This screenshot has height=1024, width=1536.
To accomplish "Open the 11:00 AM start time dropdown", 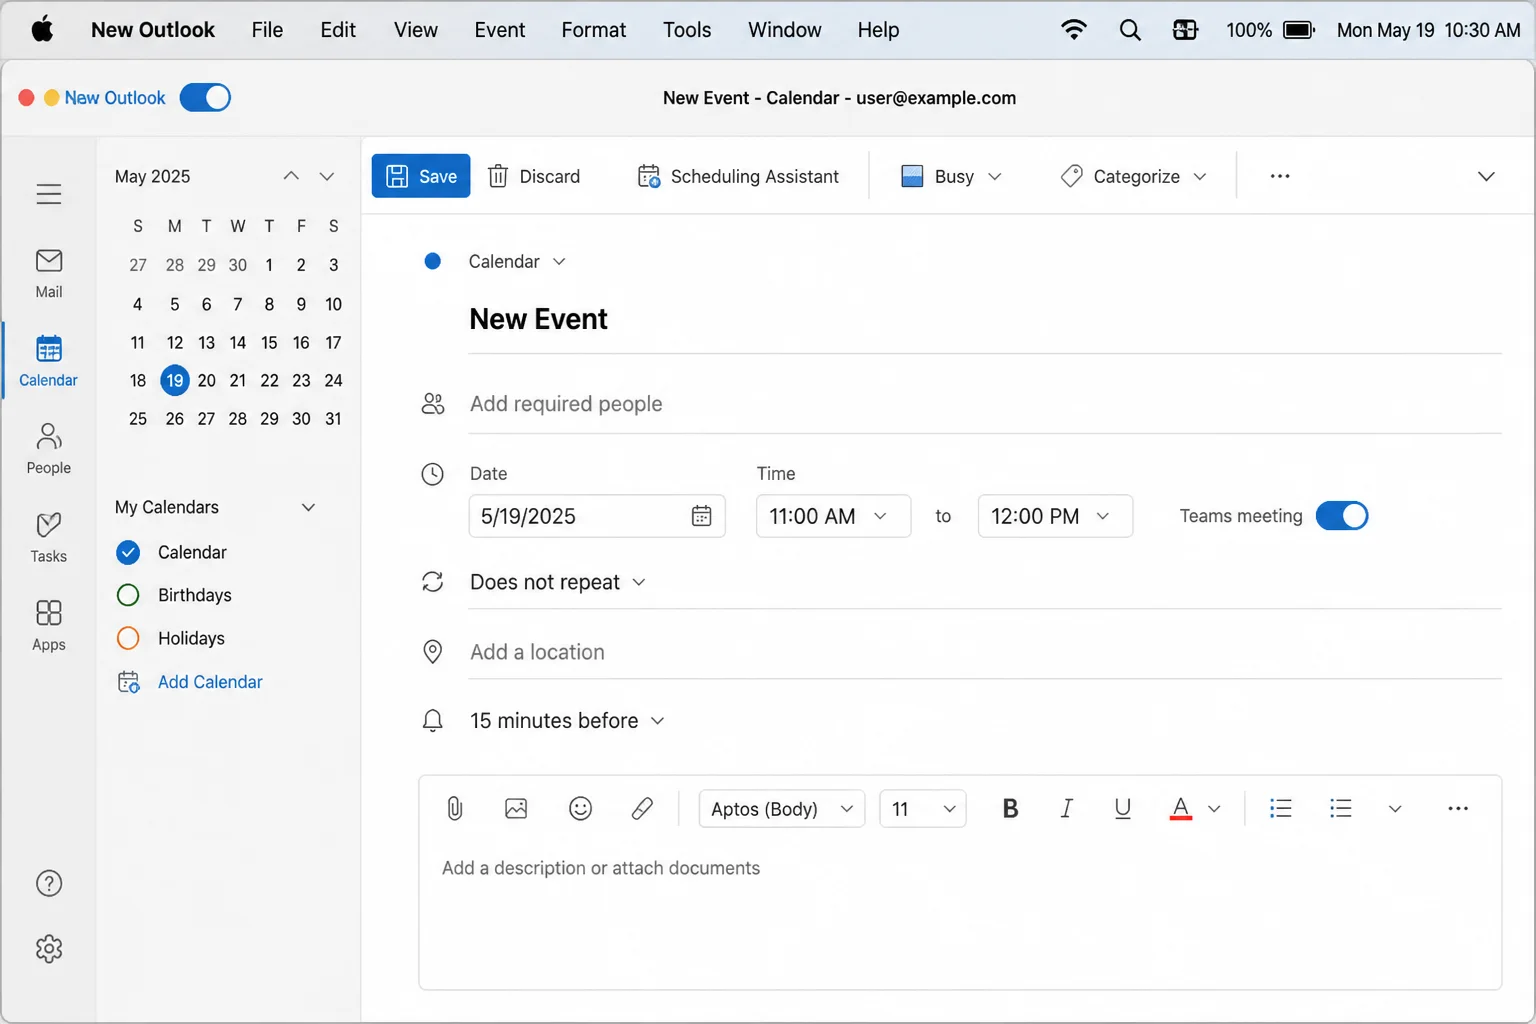I will (x=833, y=516).
